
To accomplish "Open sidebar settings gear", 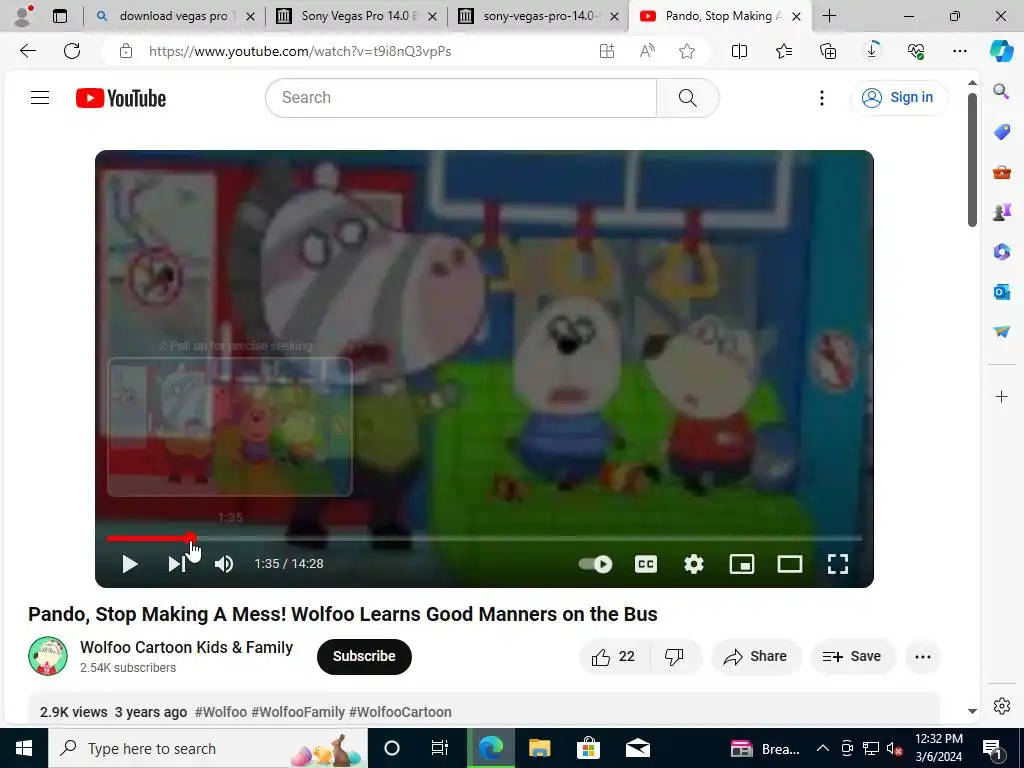I will tap(1001, 706).
